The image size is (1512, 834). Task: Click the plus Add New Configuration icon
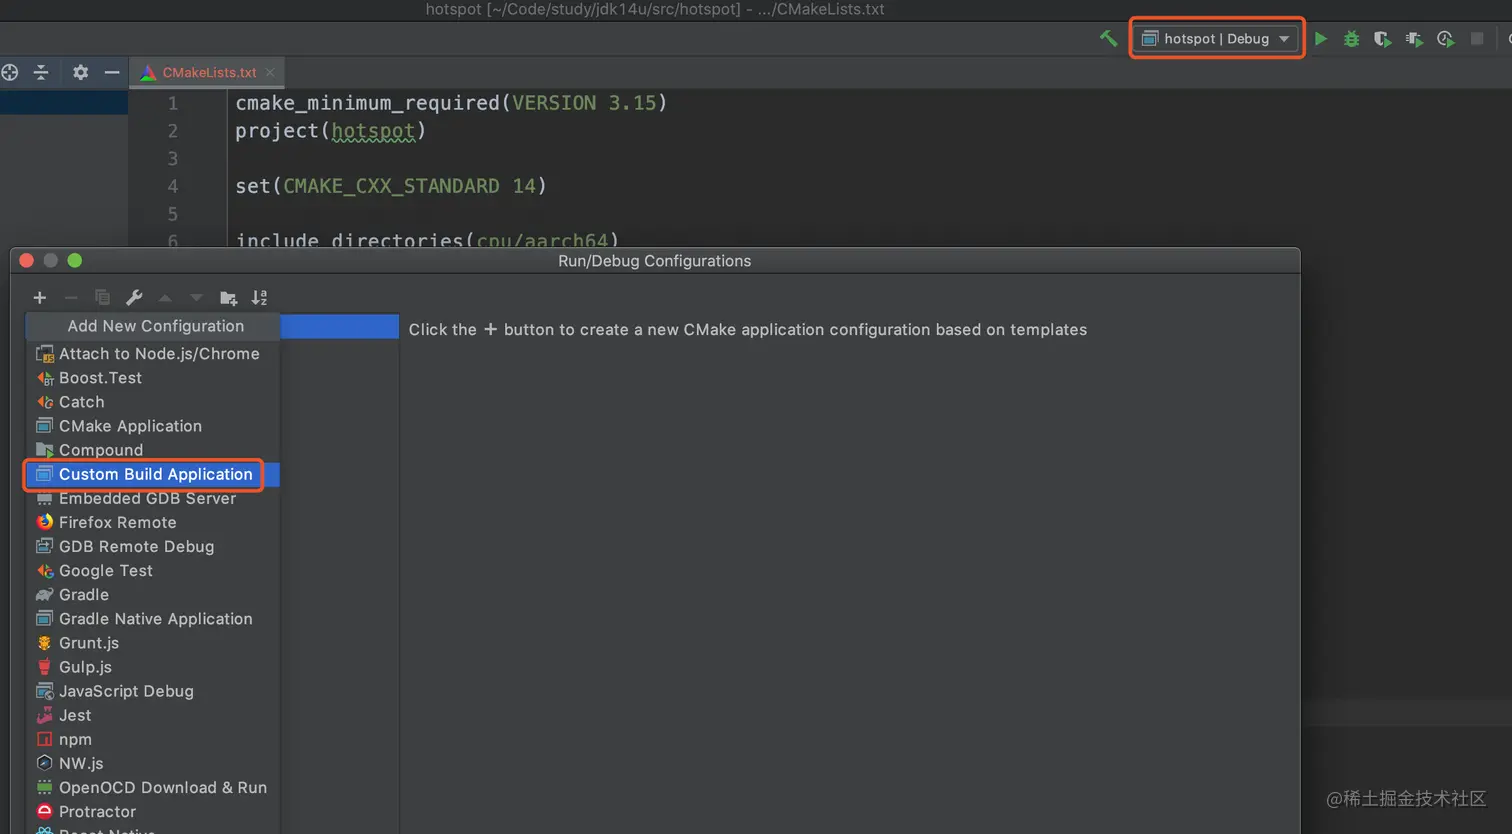[40, 298]
